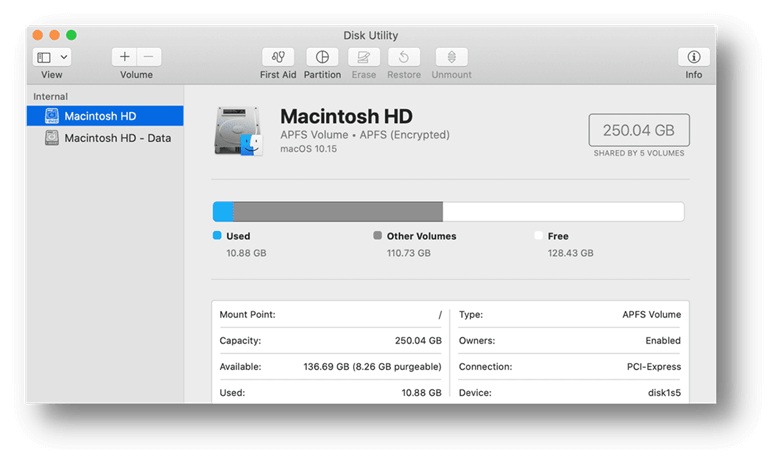The height and width of the screenshot is (463, 775).
Task: Click the gray Other Volumes bar segment
Action: (338, 211)
